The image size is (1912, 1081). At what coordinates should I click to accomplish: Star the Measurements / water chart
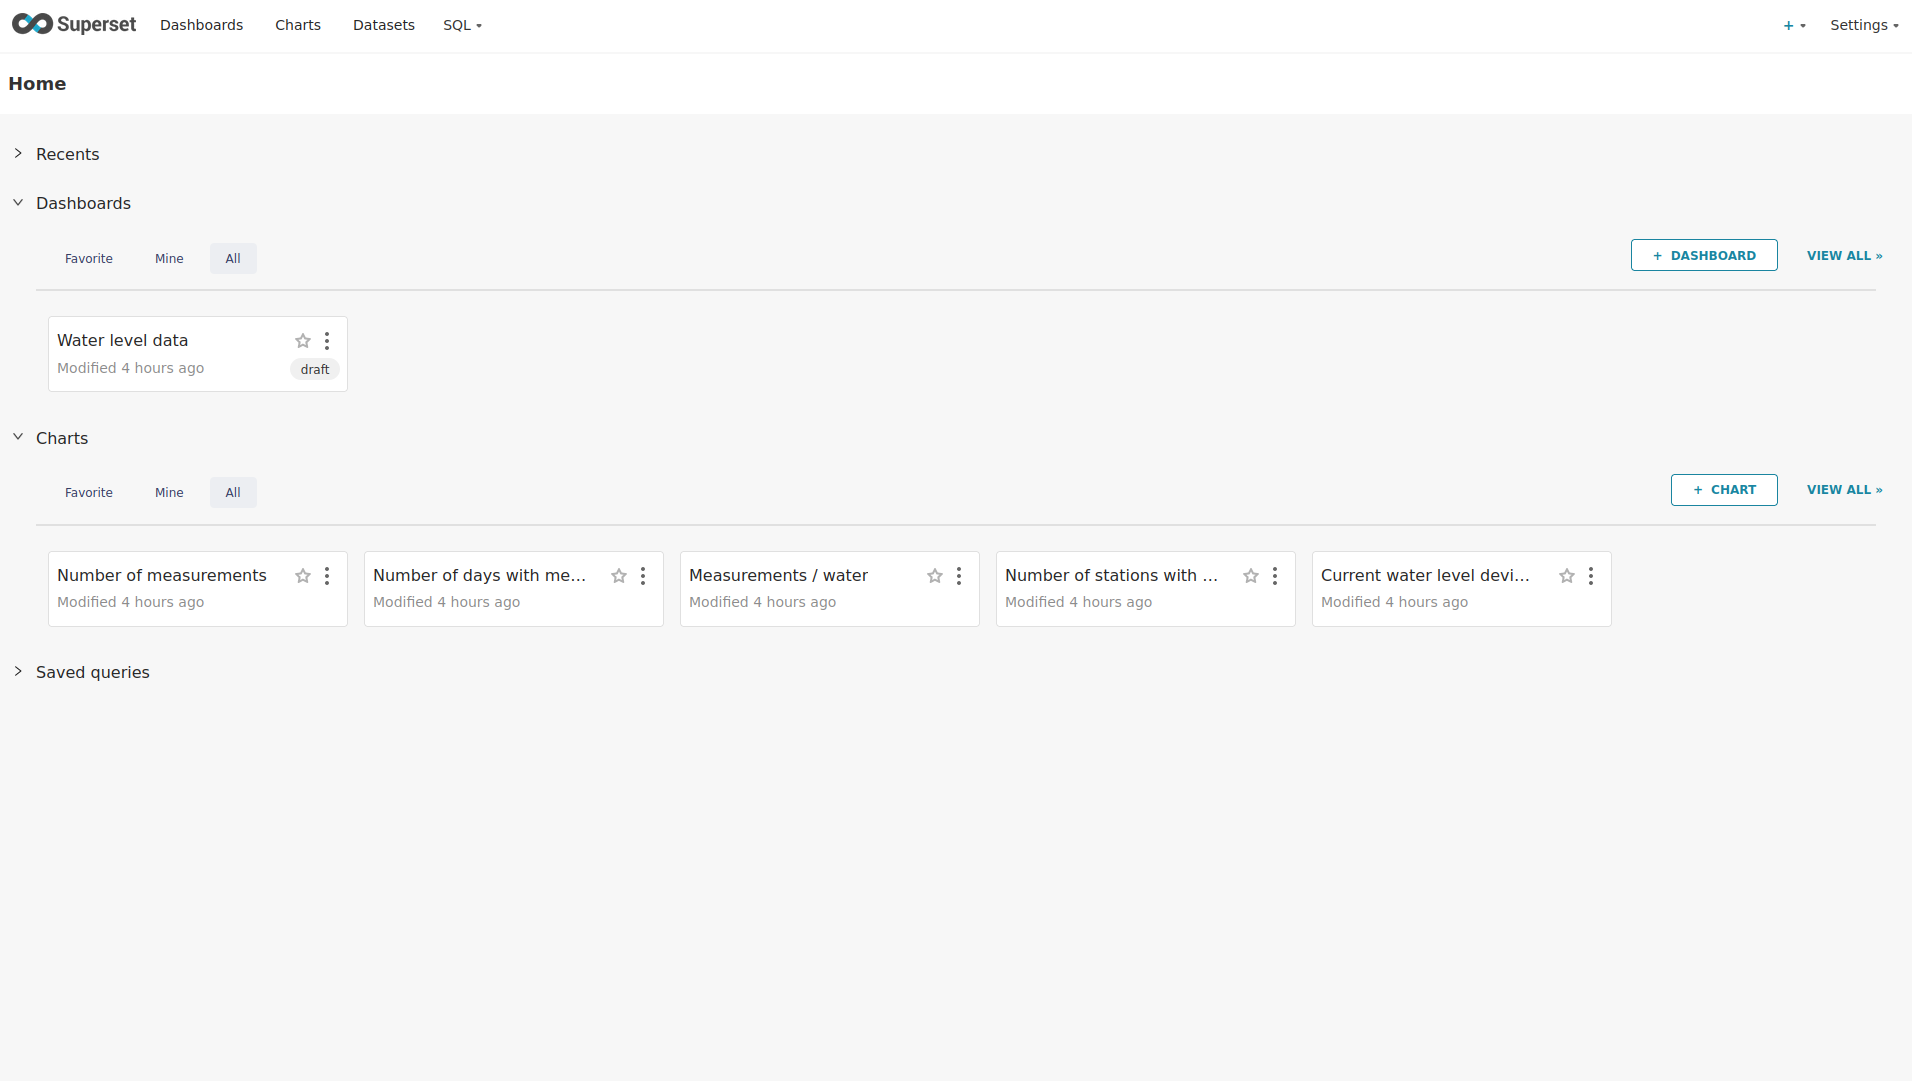click(x=935, y=576)
